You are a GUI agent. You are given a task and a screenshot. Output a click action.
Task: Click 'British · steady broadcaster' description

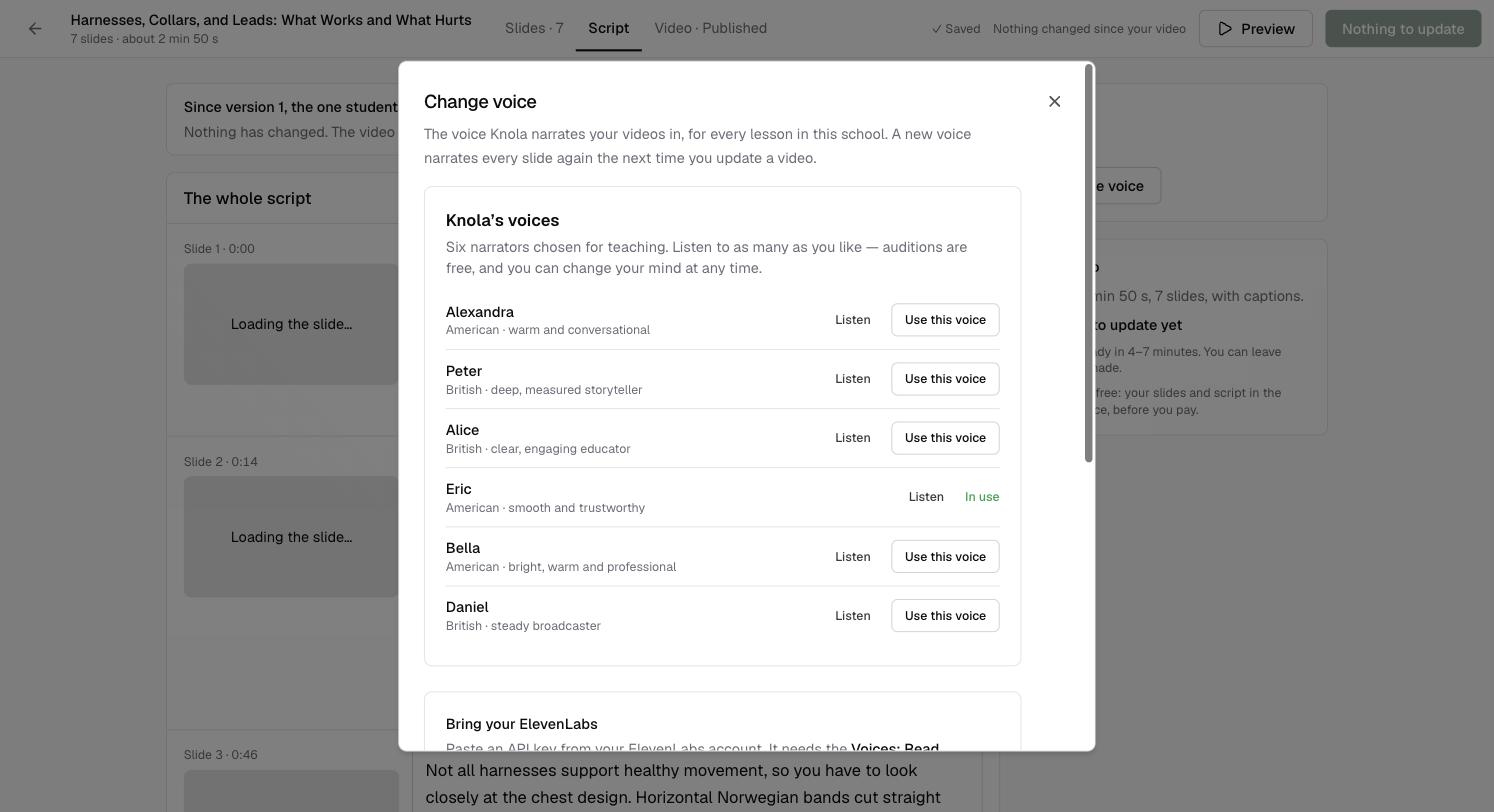click(523, 626)
